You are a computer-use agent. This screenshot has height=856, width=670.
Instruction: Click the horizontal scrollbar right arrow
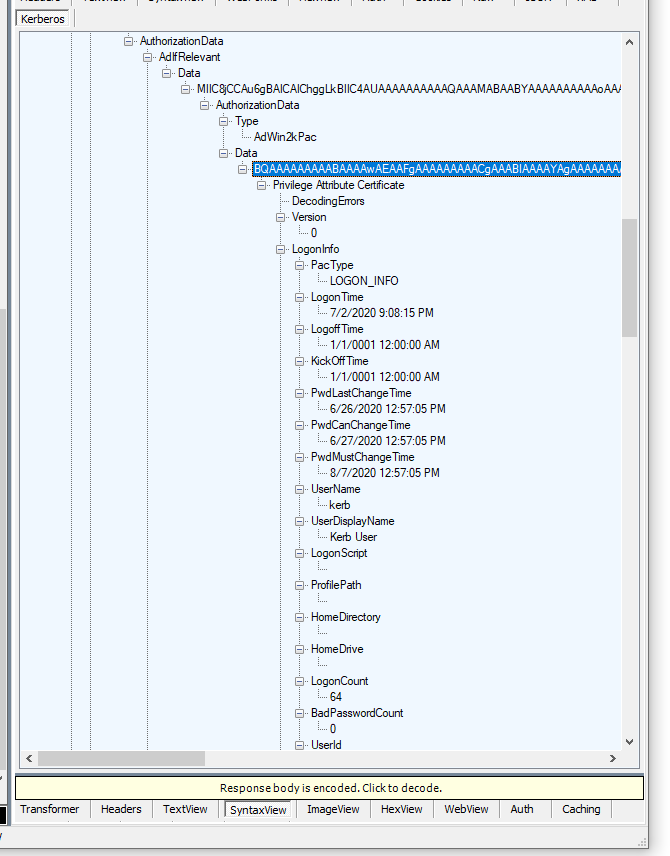pyautogui.click(x=613, y=758)
